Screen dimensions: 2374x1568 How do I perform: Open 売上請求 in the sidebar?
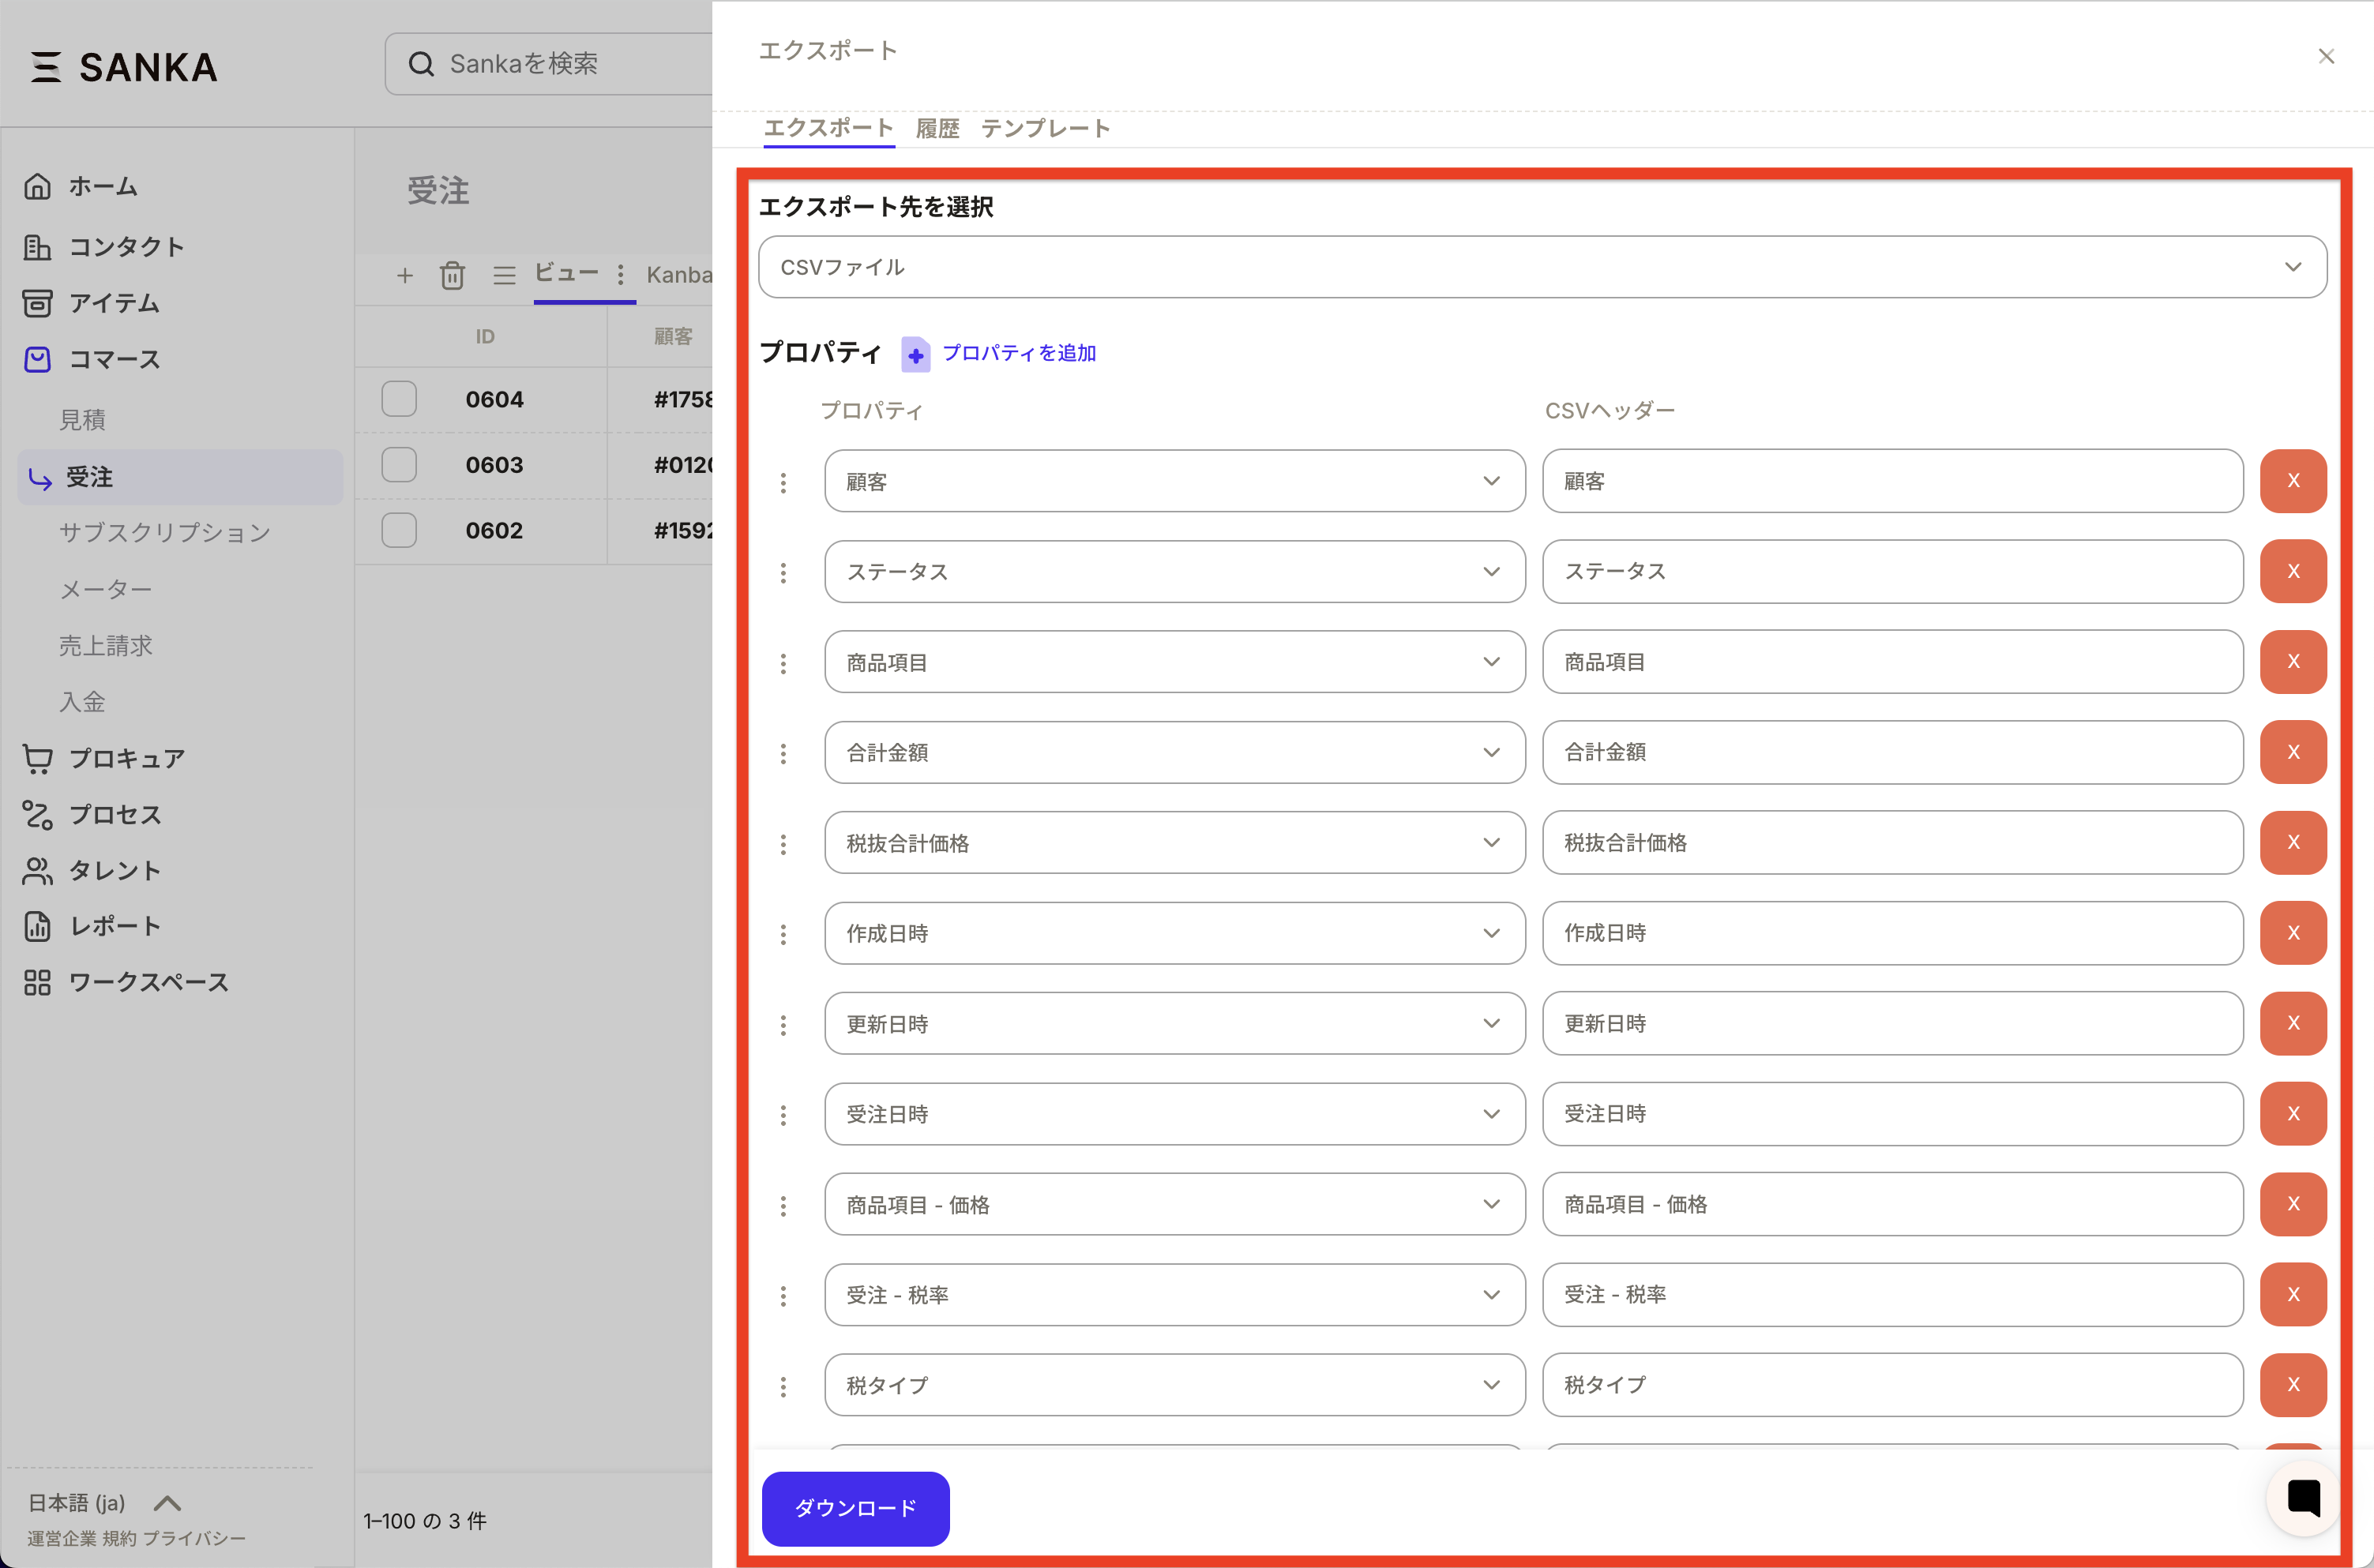coord(106,646)
